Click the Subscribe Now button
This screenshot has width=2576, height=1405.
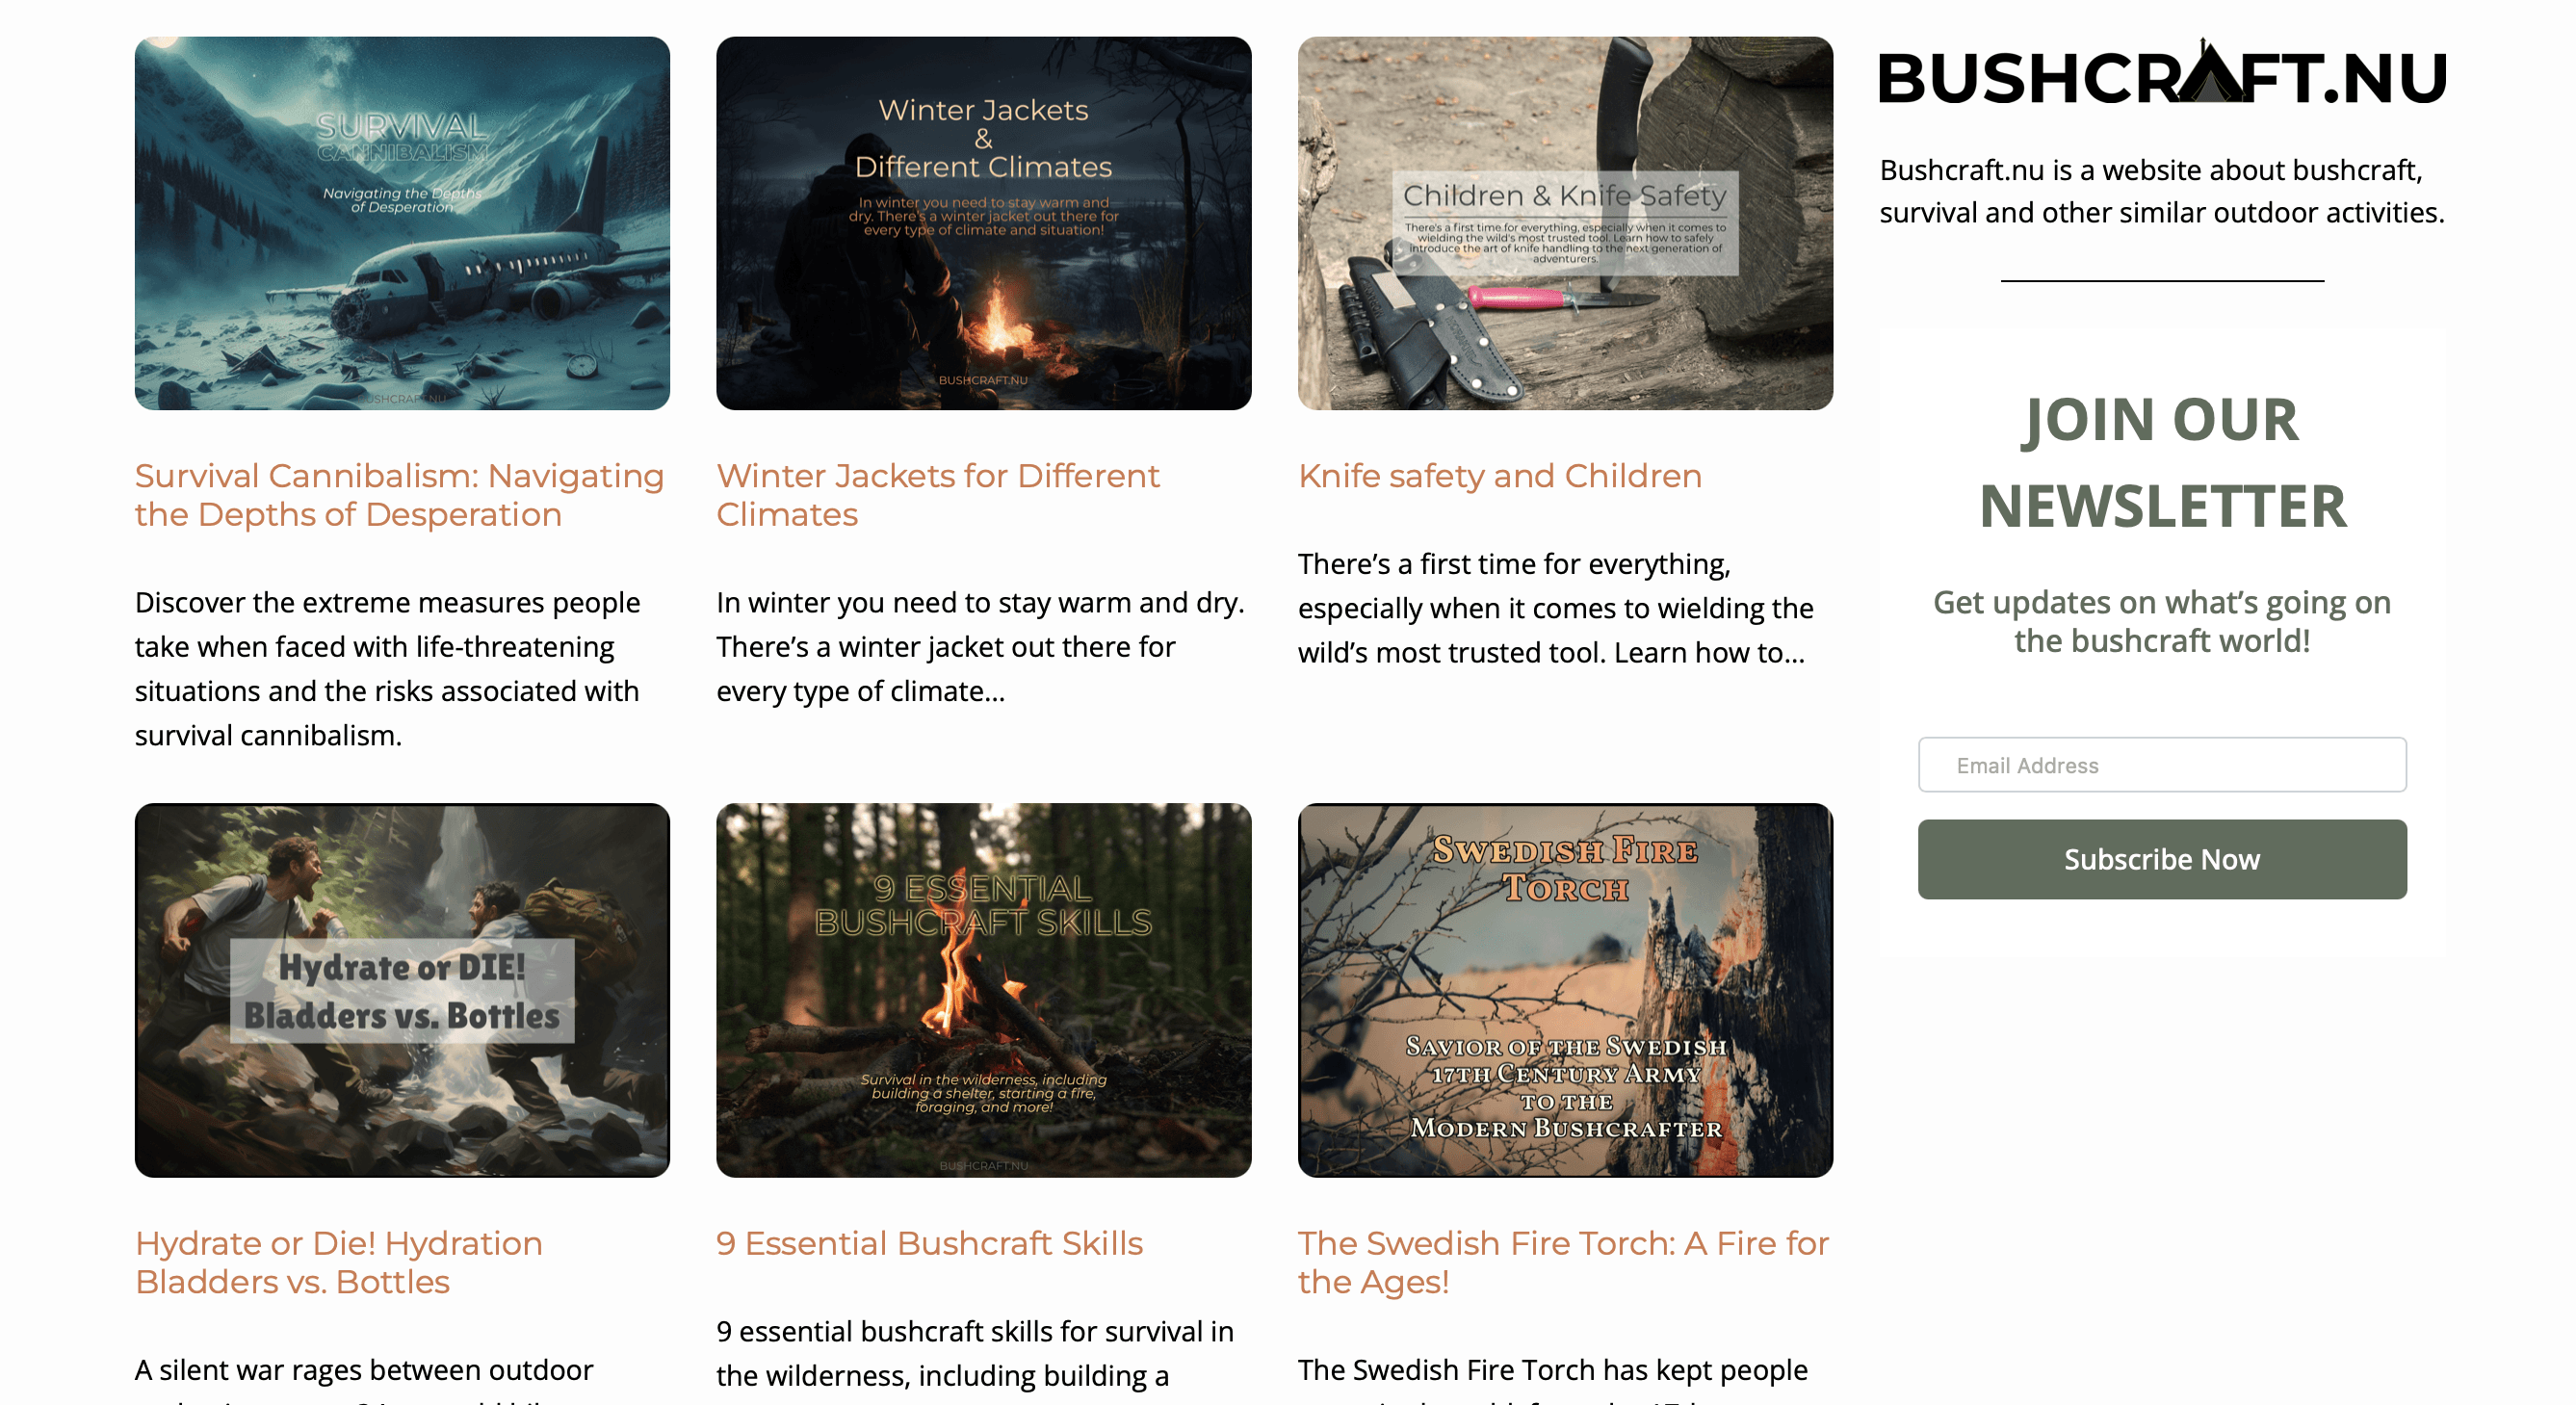(2162, 859)
